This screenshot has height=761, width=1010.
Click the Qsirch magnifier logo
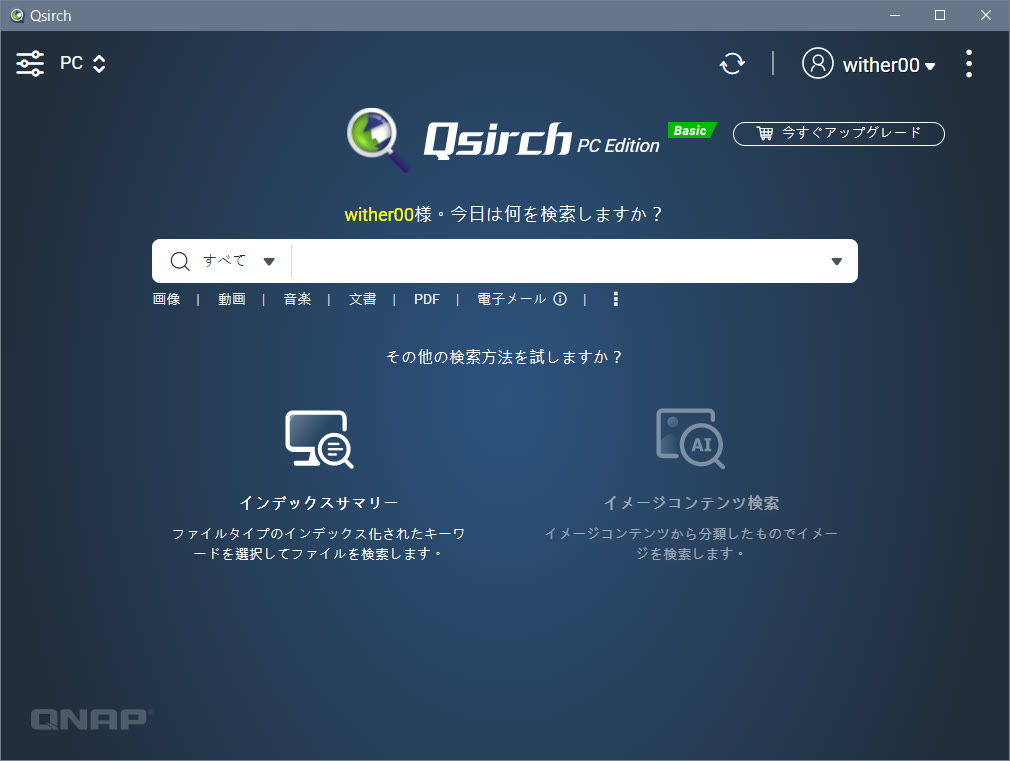coord(378,139)
